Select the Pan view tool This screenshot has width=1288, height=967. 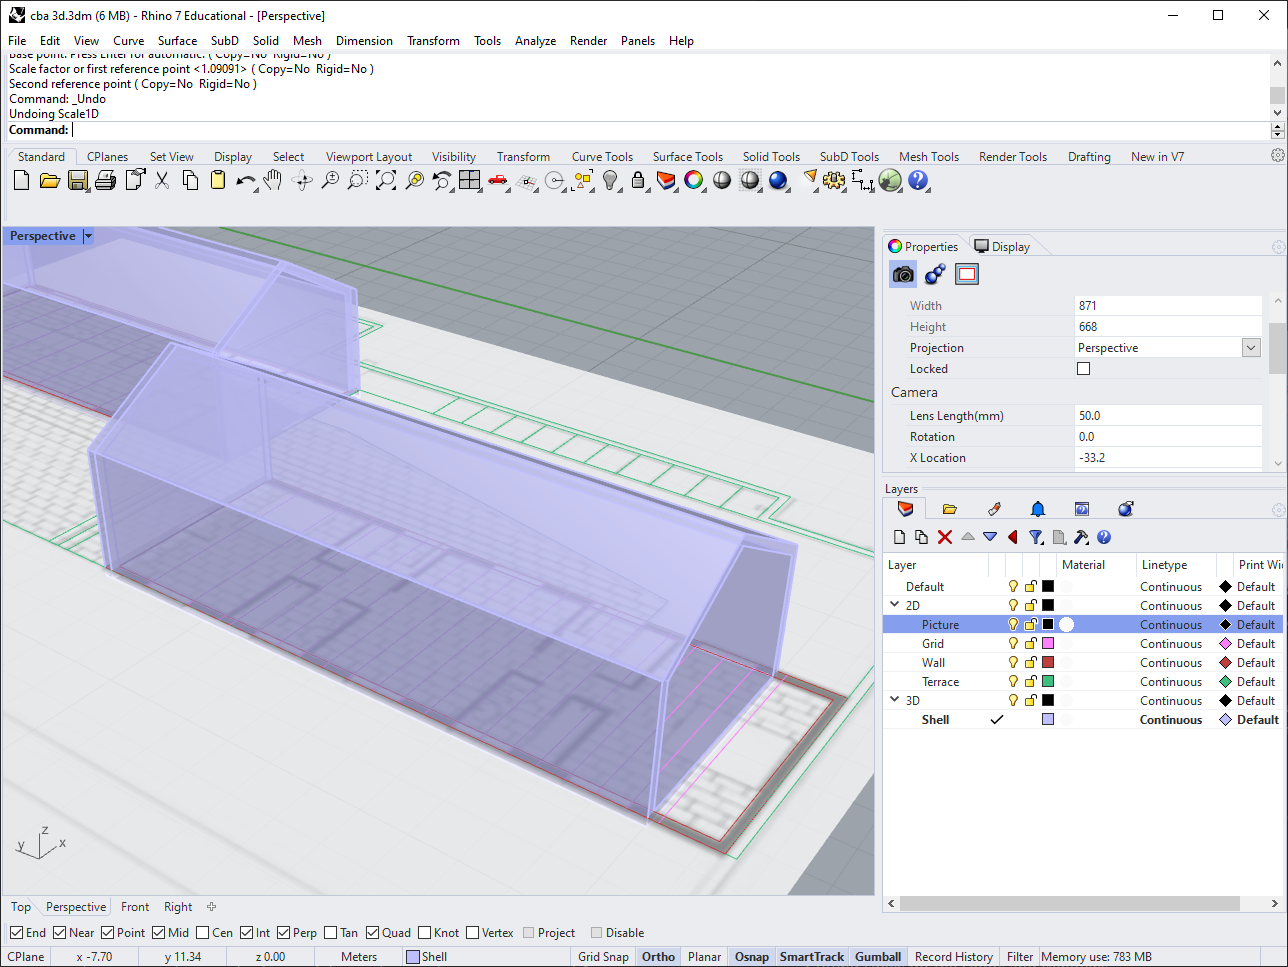[271, 181]
